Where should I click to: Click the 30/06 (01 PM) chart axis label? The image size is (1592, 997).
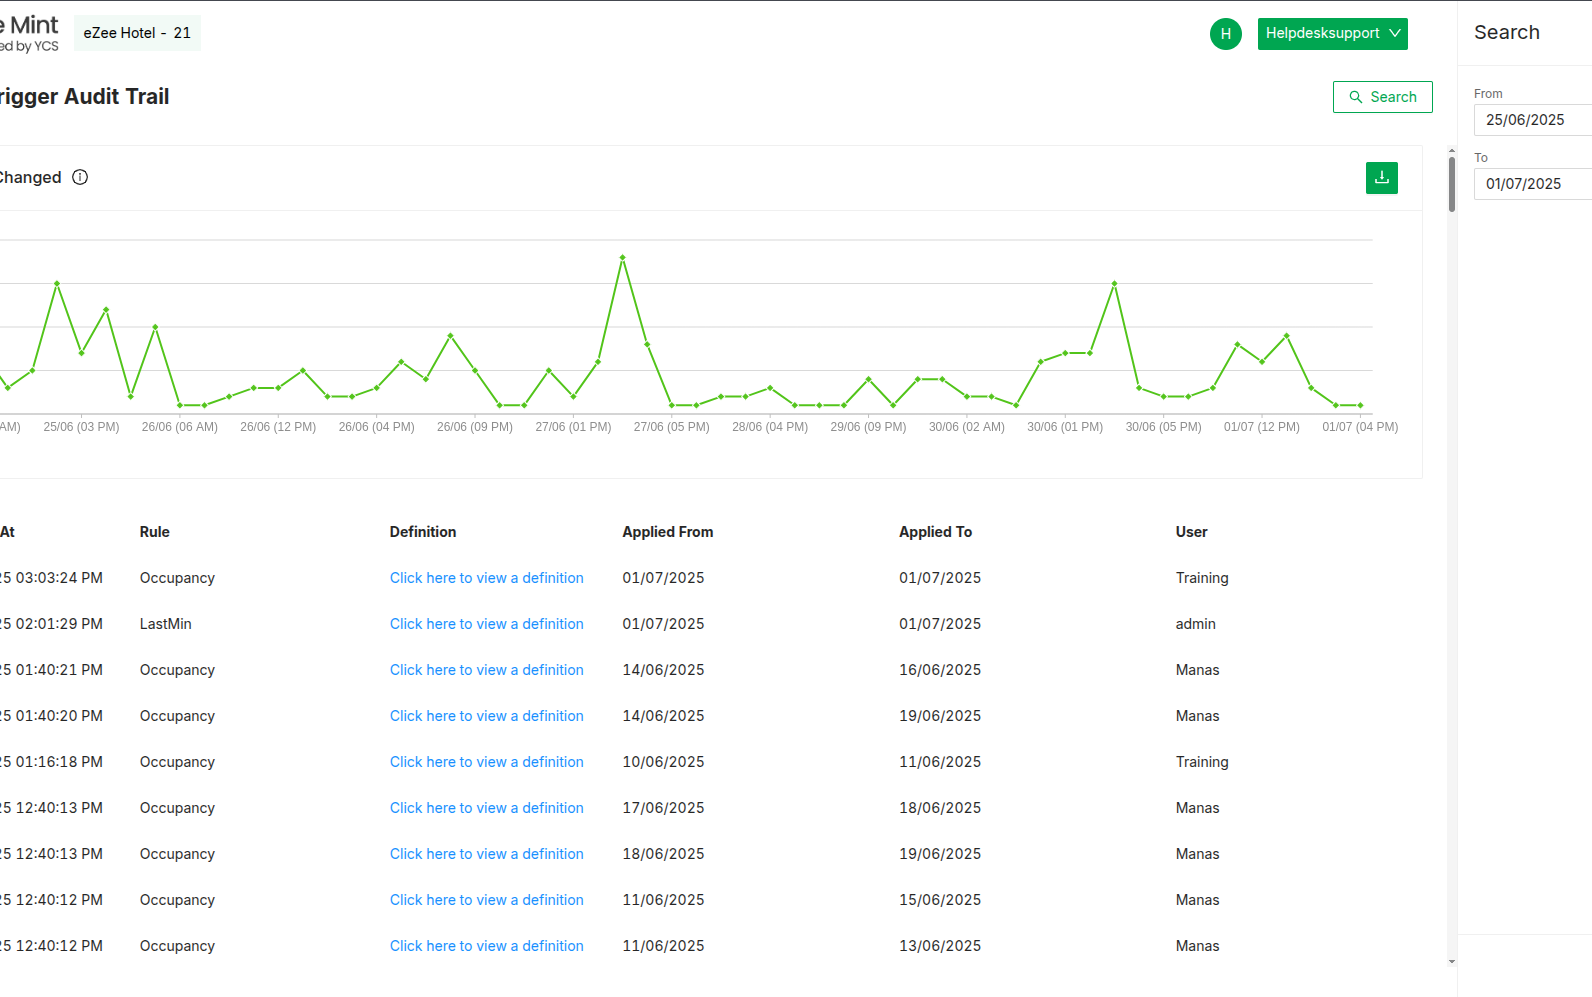point(1064,427)
